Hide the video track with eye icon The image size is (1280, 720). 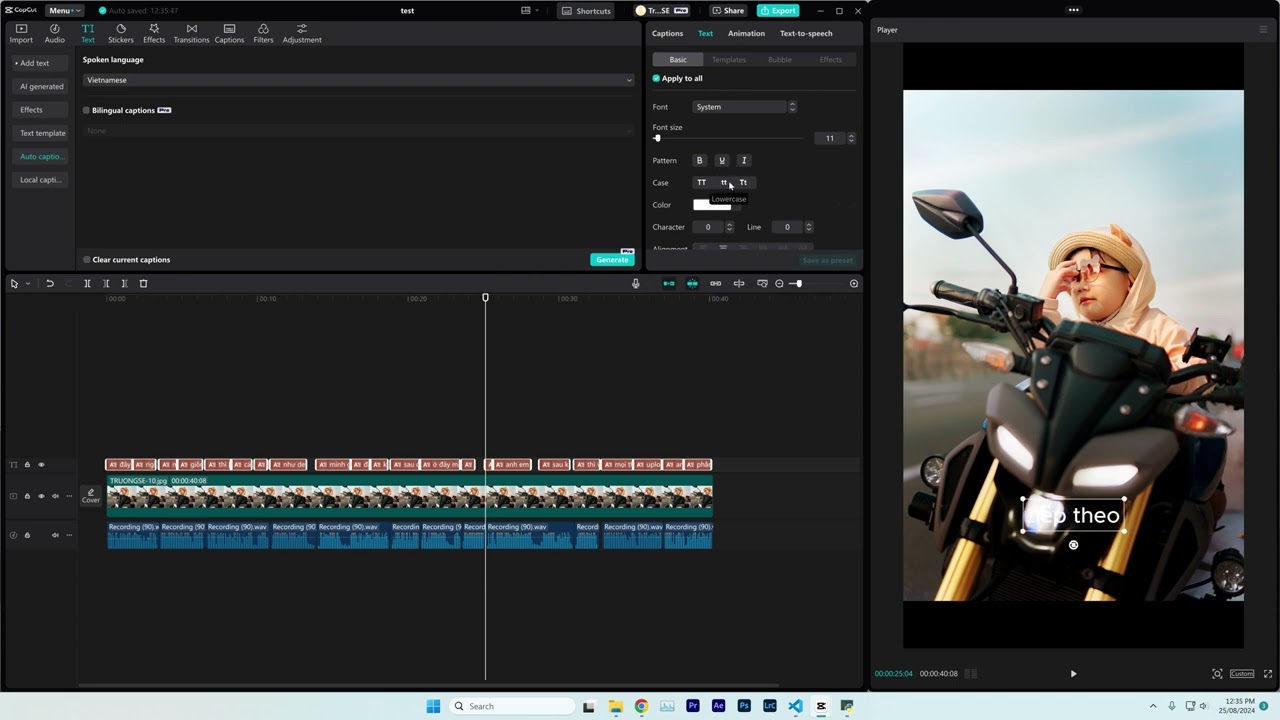(x=41, y=496)
